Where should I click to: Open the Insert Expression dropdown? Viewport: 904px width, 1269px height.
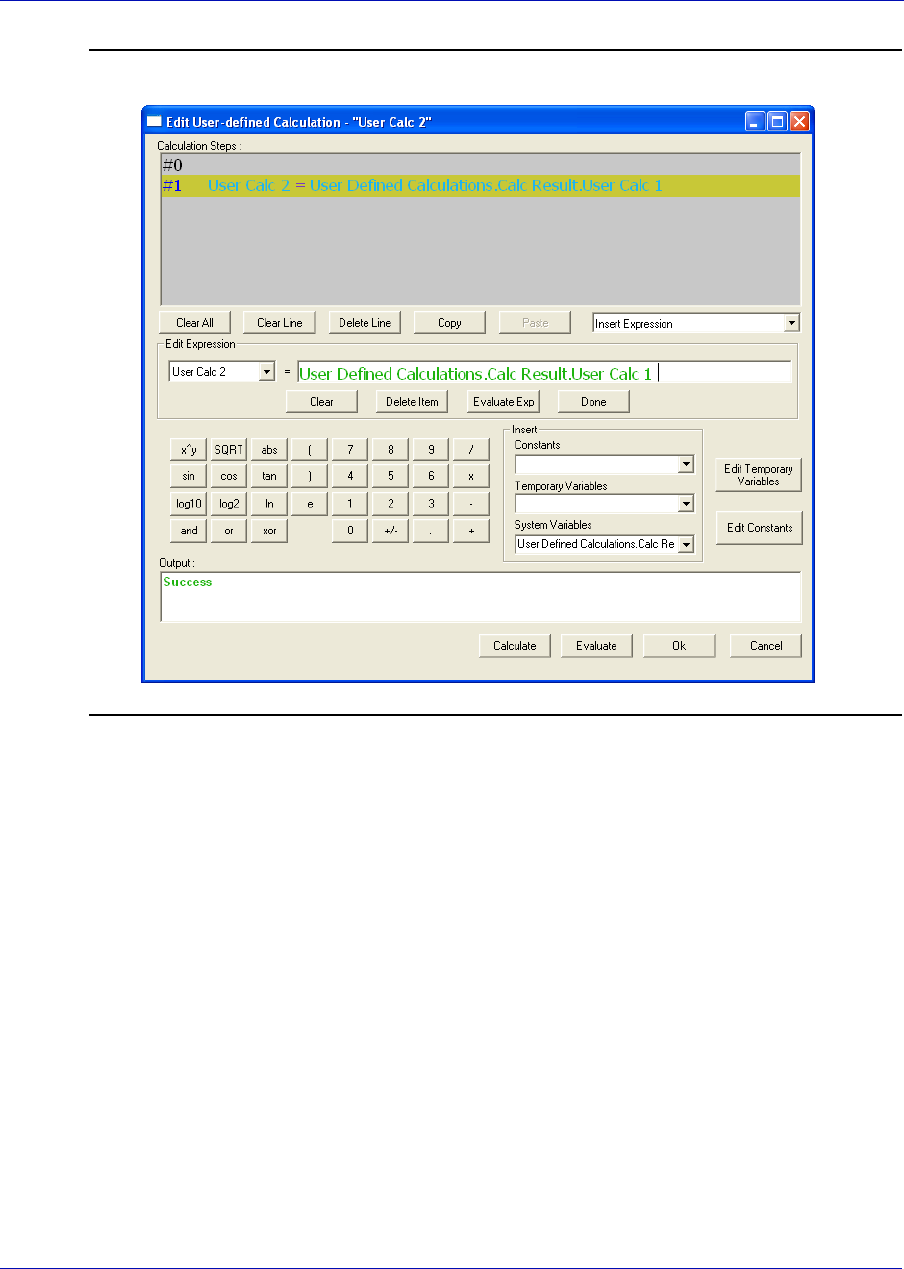(x=792, y=323)
